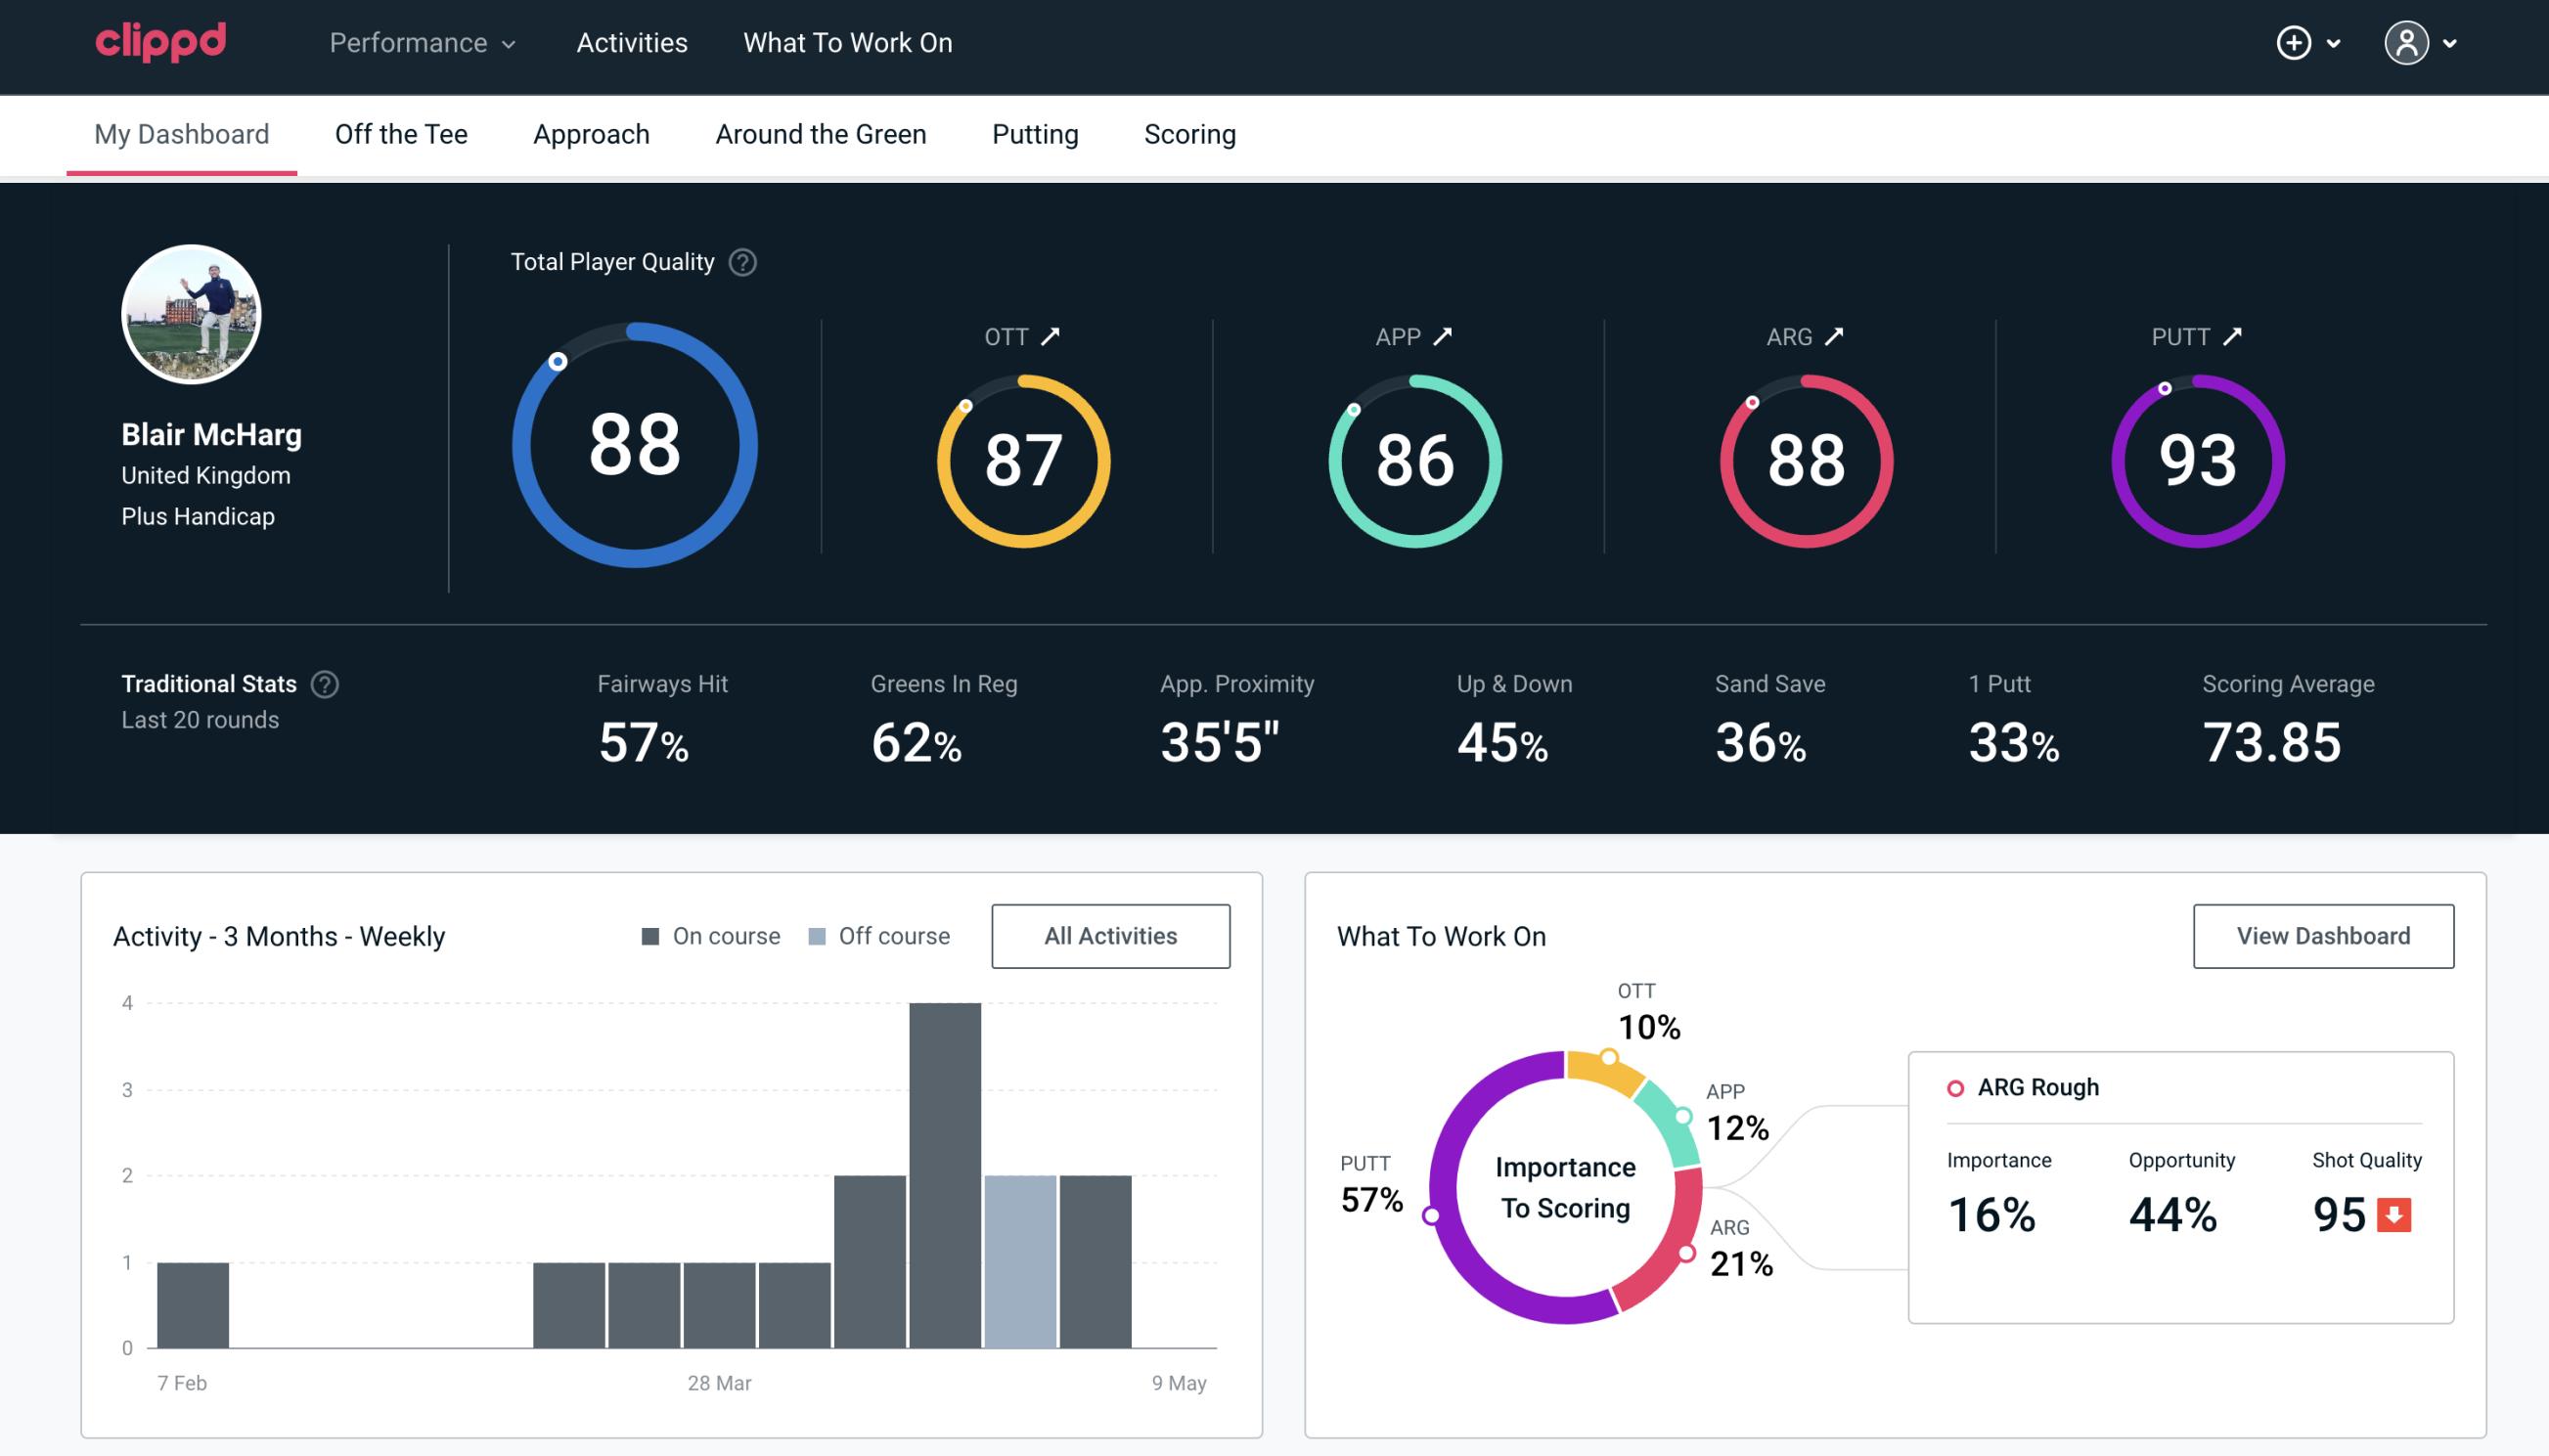
Task: Click the add activity plus icon
Action: tap(2297, 42)
